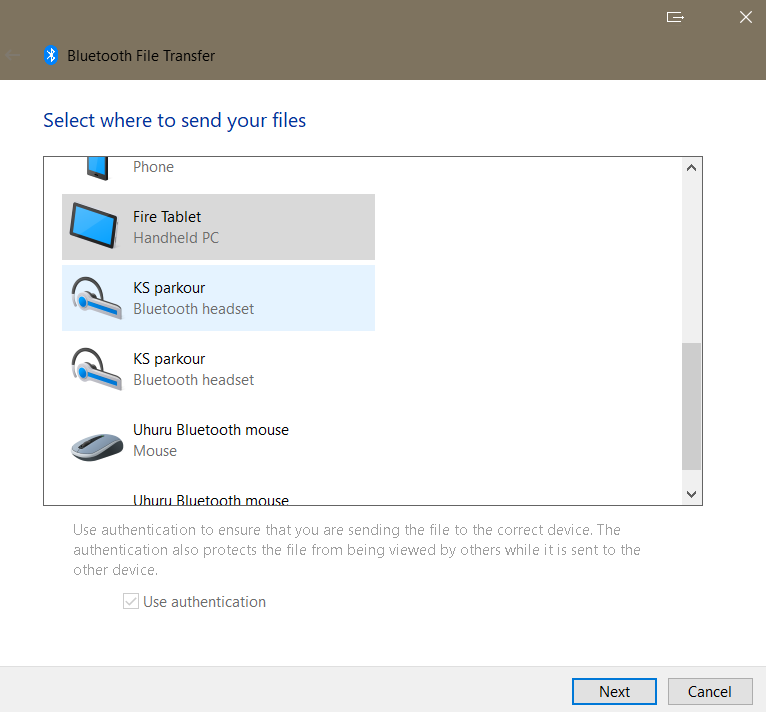Click the device list scrollbar thumb
The image size is (766, 712).
[x=691, y=405]
